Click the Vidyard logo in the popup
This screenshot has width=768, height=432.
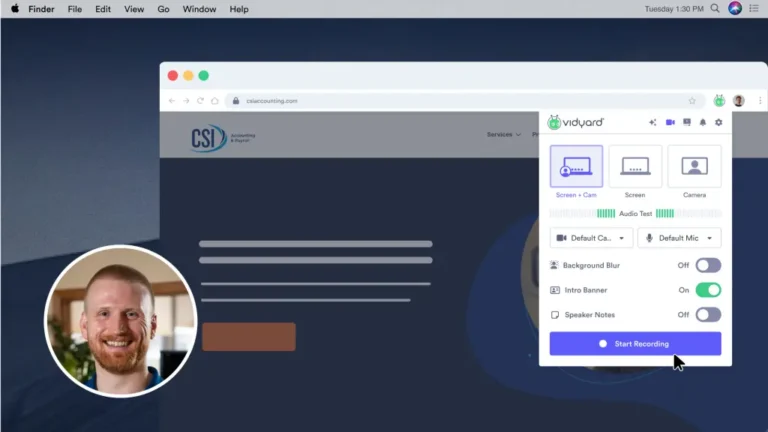coord(576,122)
